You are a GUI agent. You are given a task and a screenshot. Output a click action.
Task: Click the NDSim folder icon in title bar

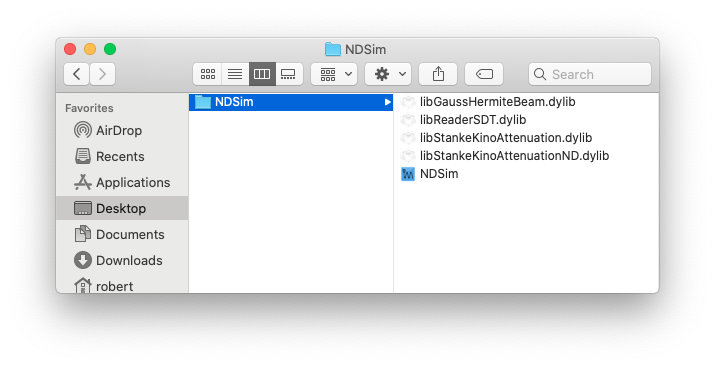tap(332, 49)
